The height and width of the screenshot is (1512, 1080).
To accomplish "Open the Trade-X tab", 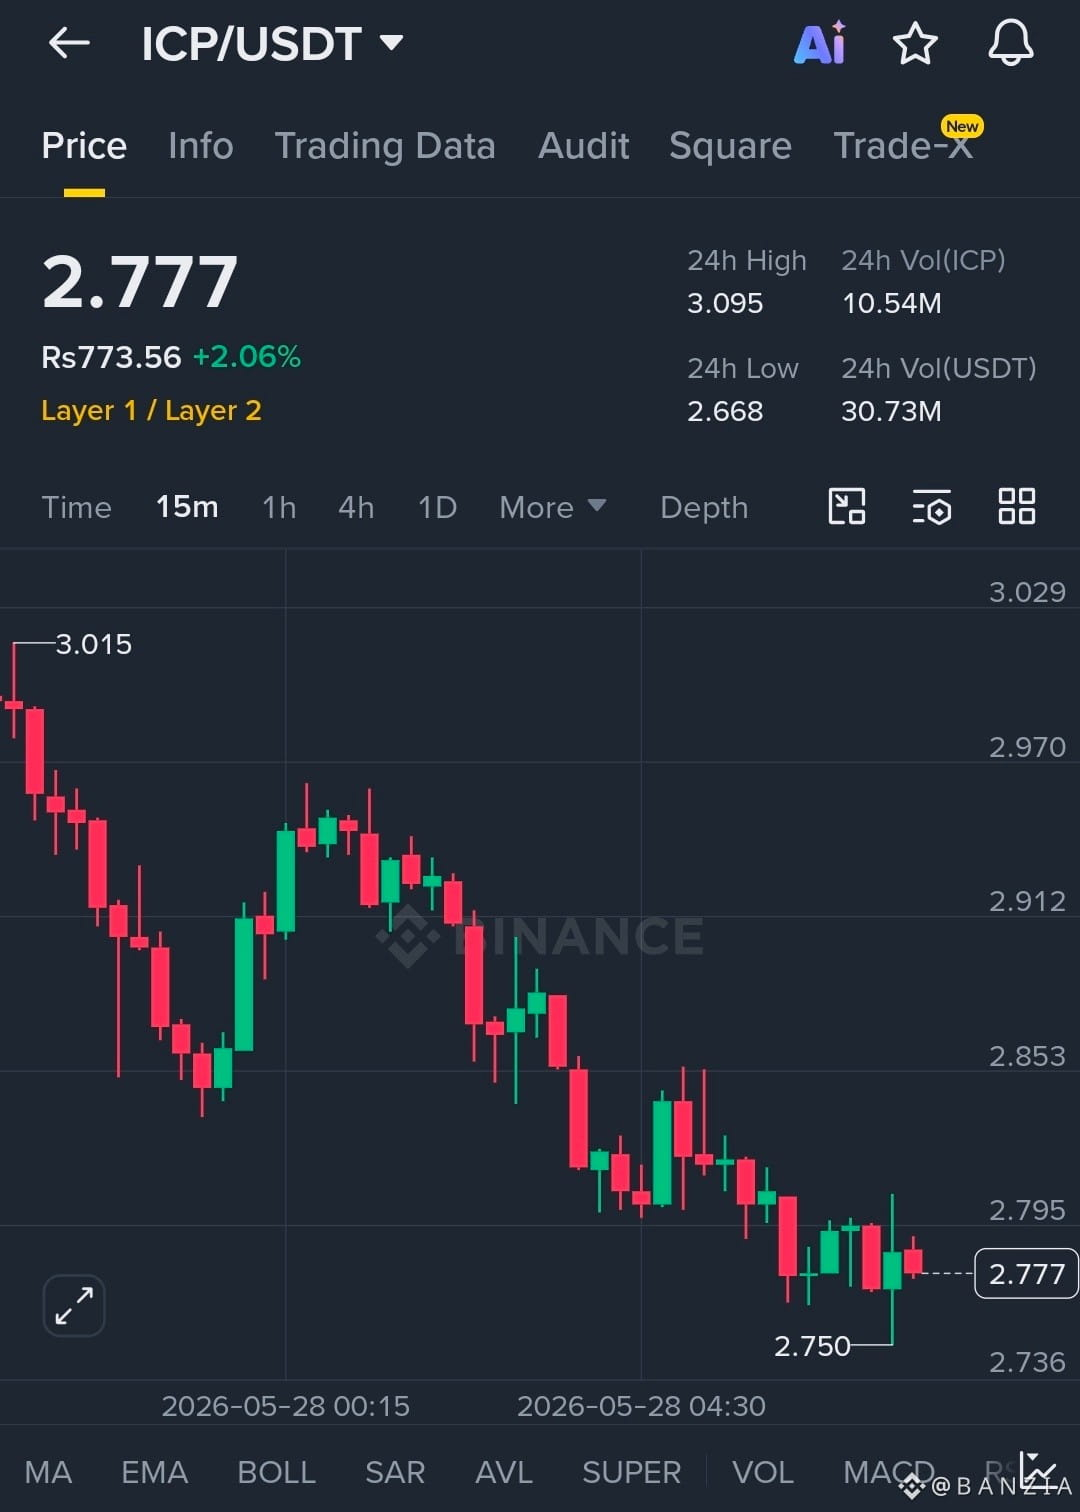I will (x=903, y=146).
